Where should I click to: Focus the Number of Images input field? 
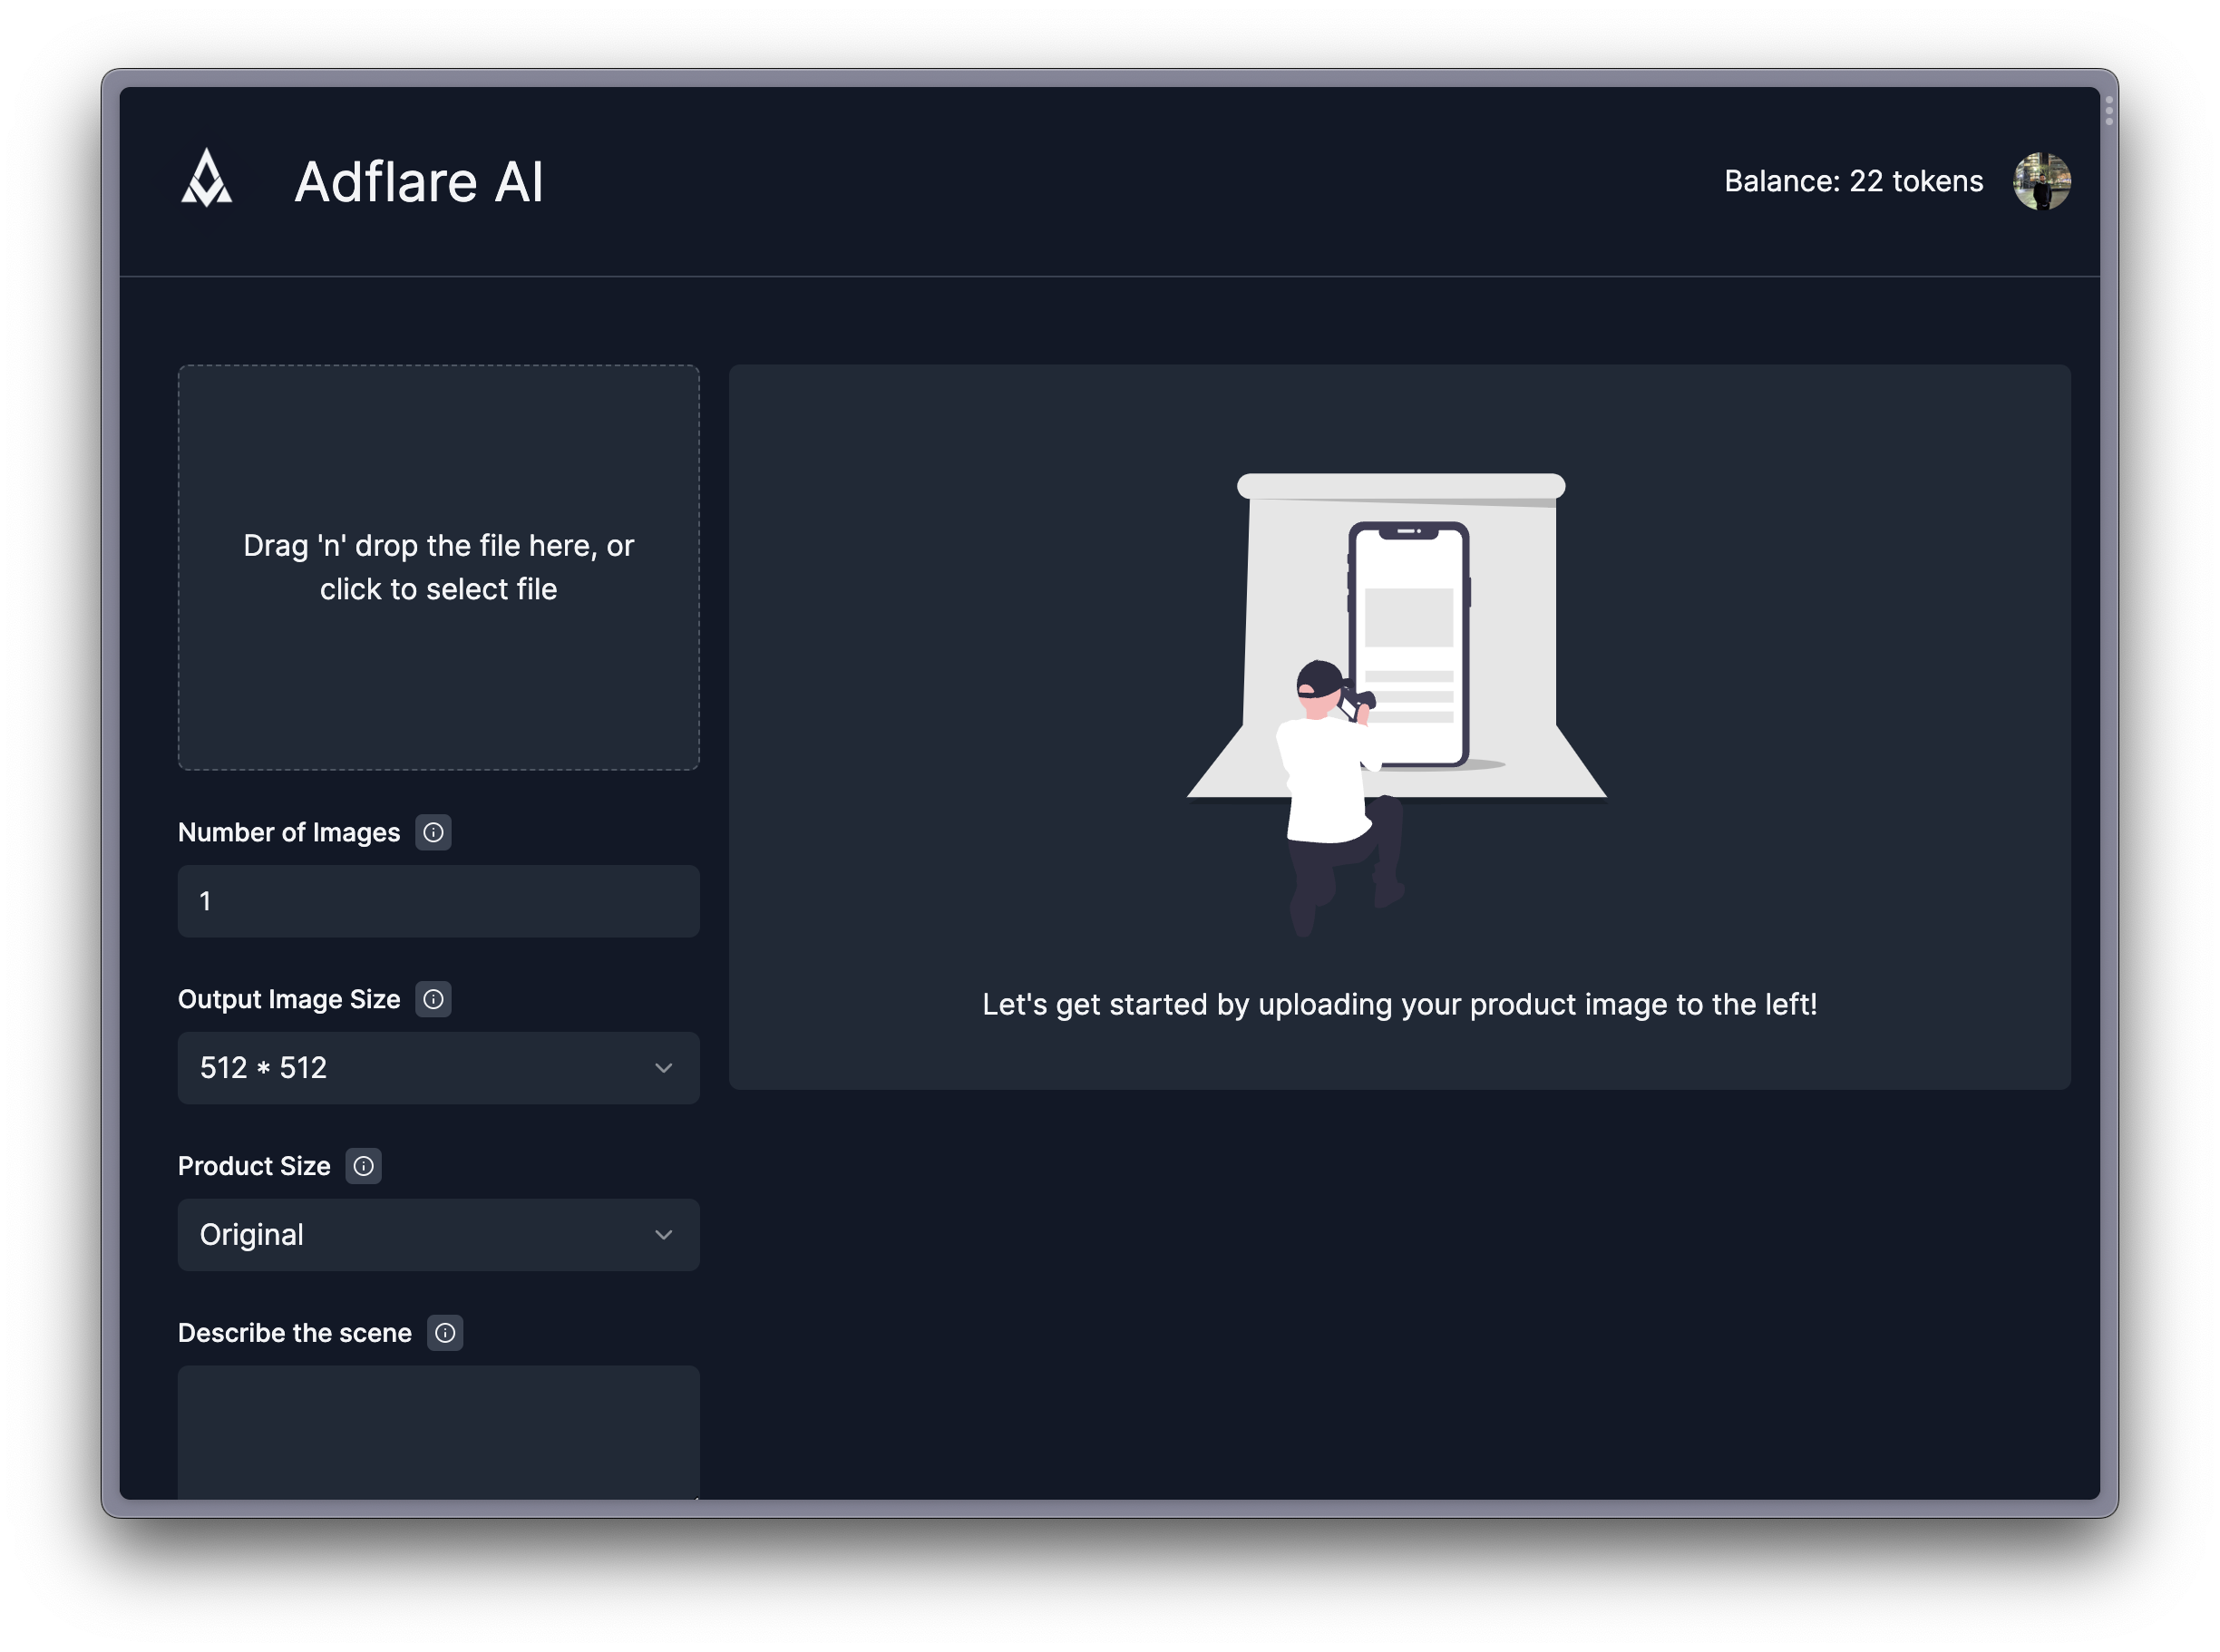click(438, 901)
